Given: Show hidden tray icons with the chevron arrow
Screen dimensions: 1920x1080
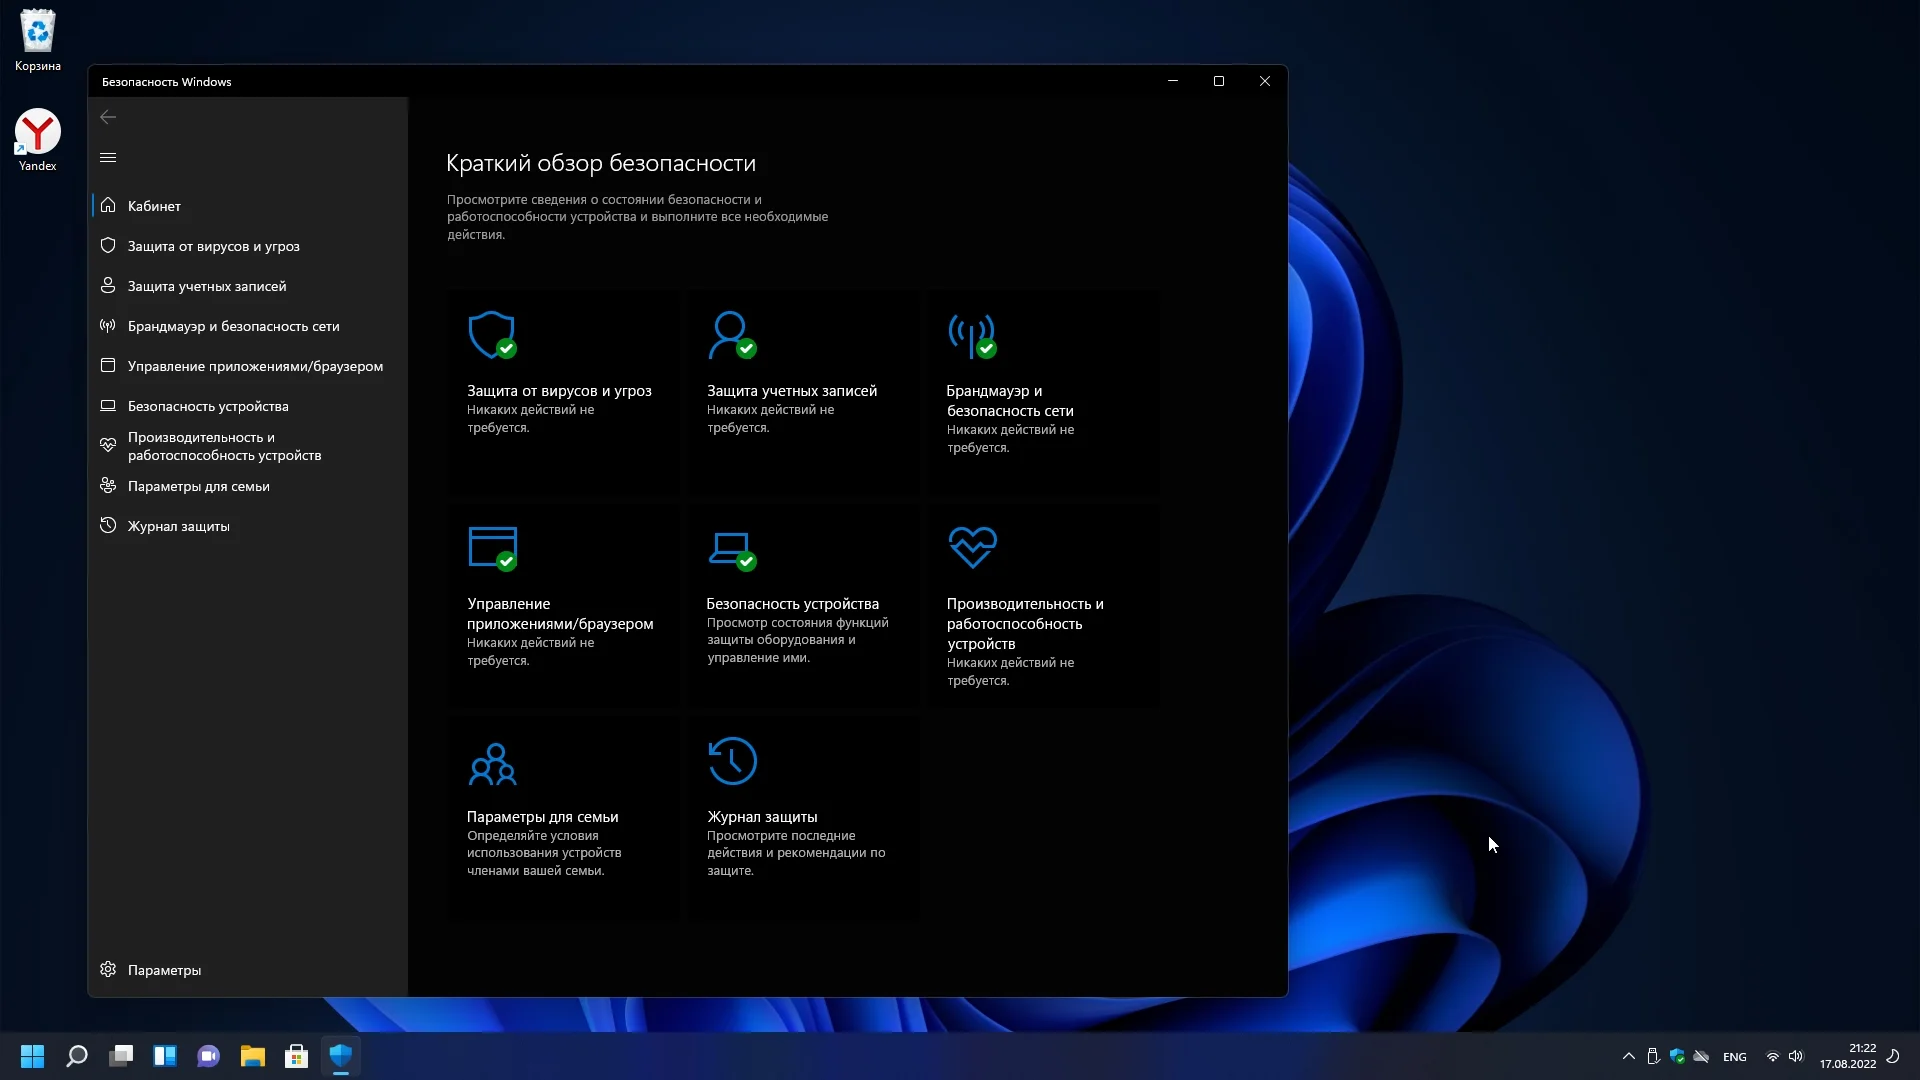Looking at the screenshot, I should click(x=1628, y=1056).
